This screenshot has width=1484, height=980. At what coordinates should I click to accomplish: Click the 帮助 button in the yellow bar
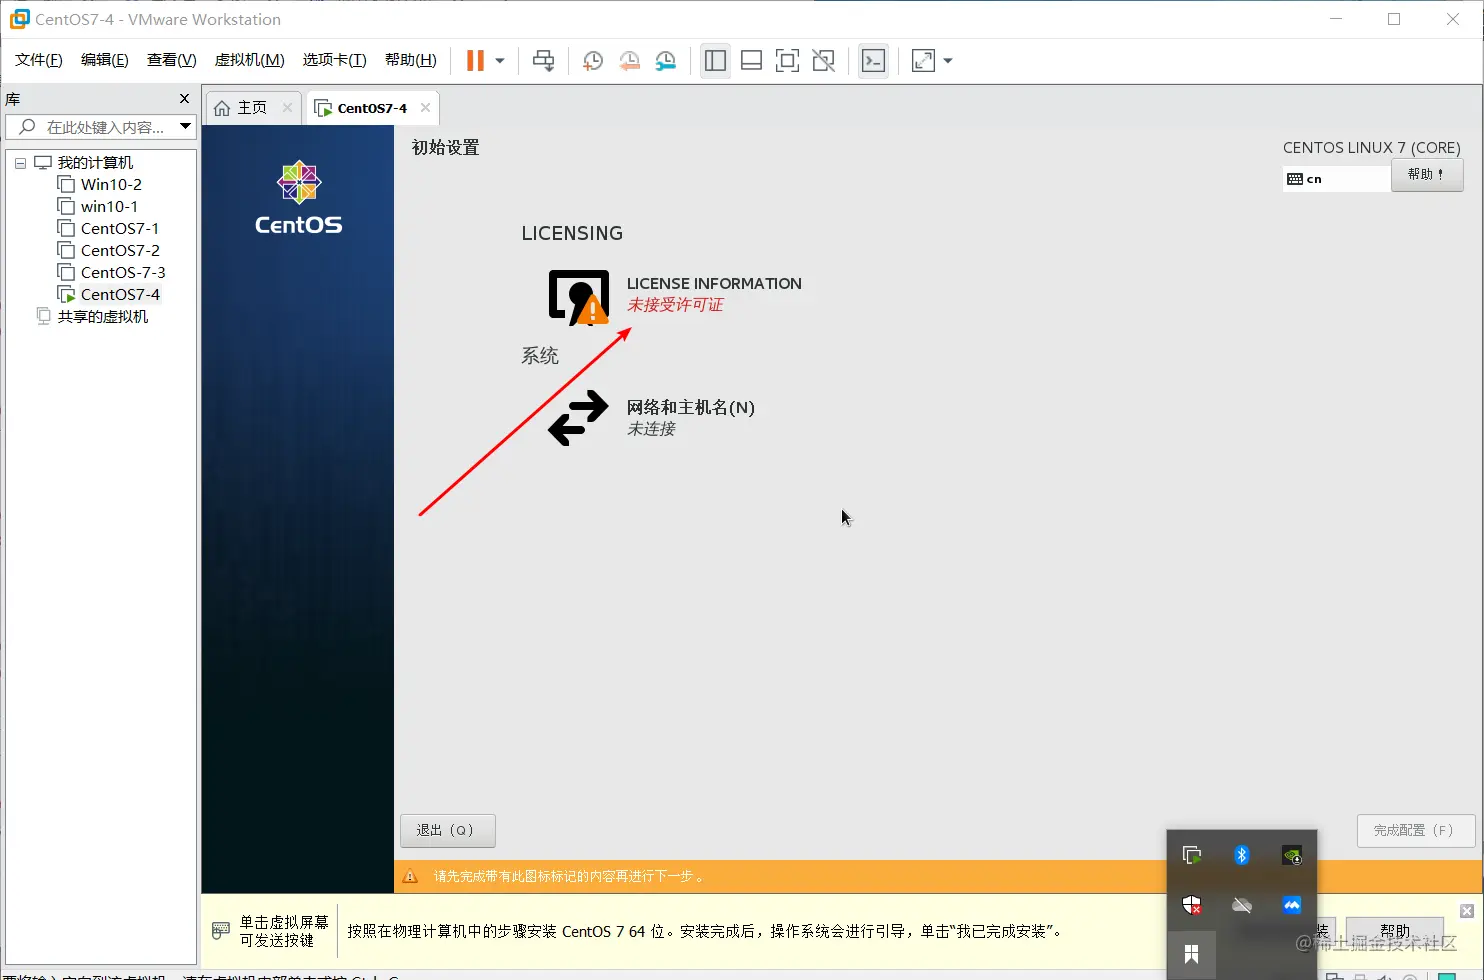click(1395, 931)
